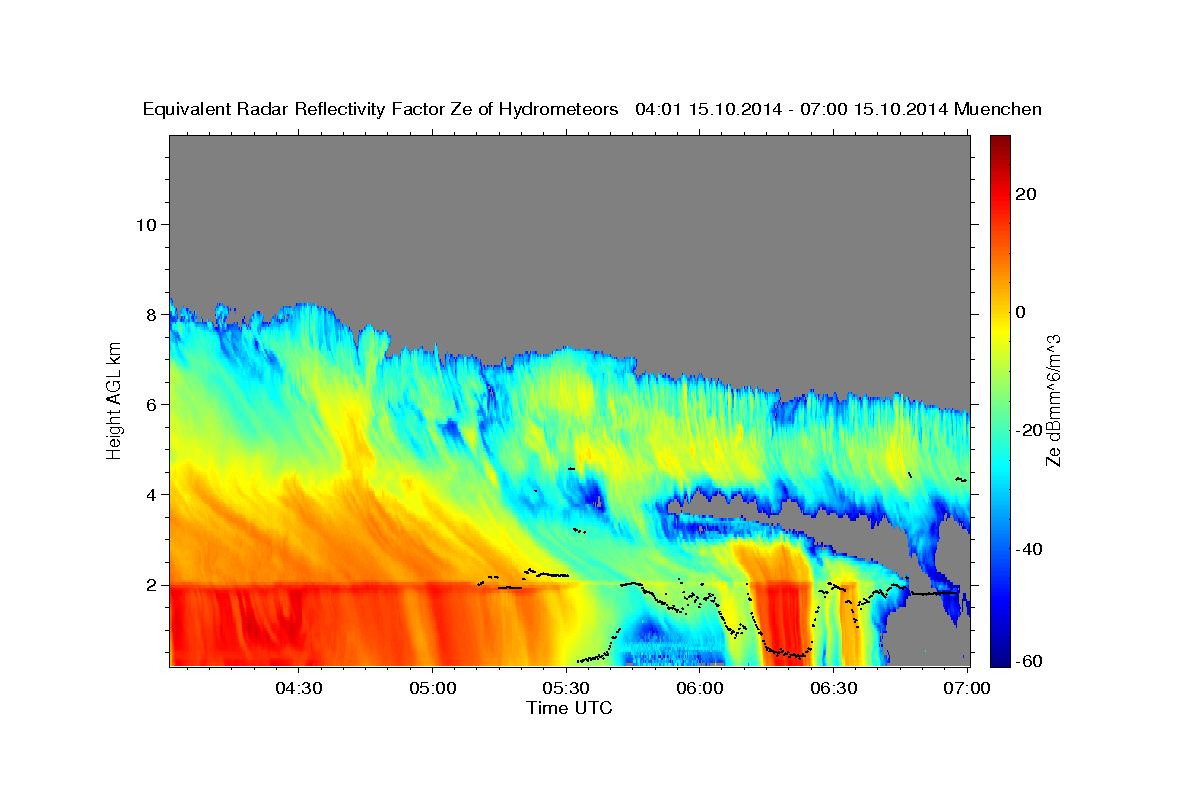Click the 04:30 time tick label
1200x800 pixels.
pyautogui.click(x=298, y=688)
